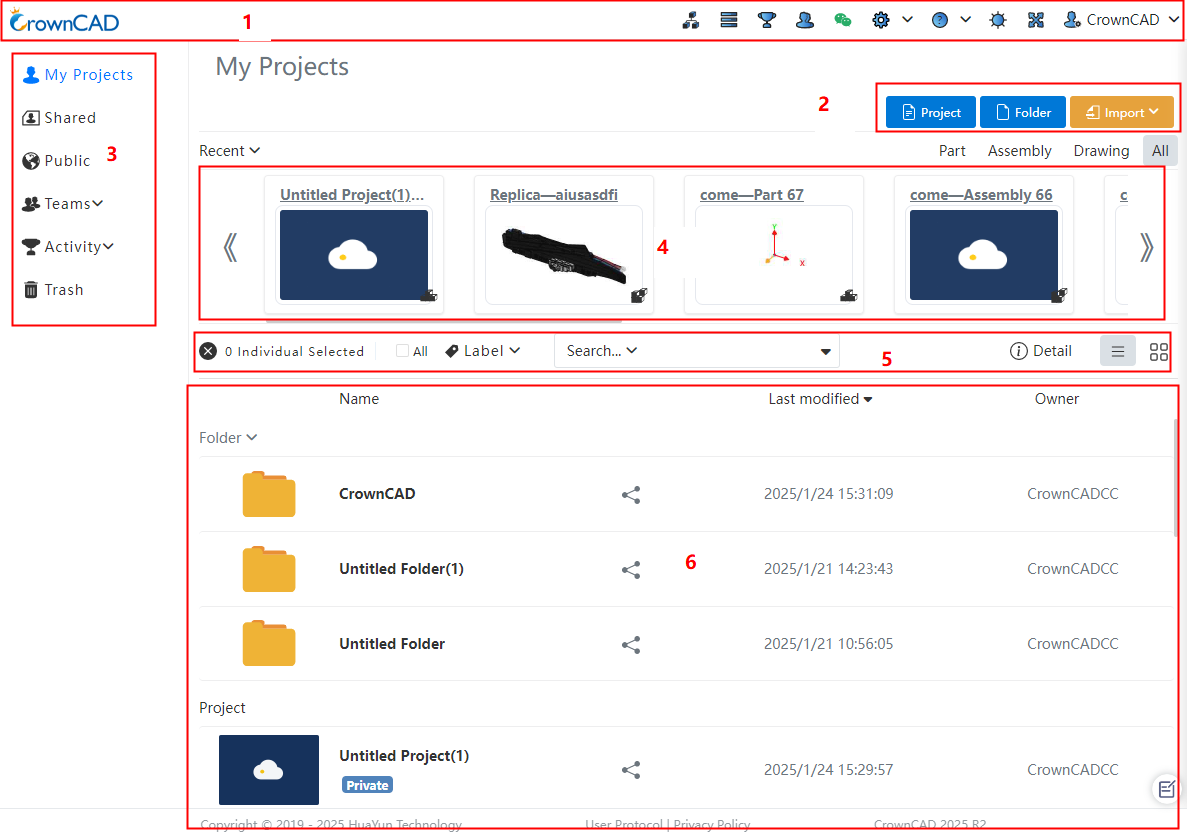
Task: Check the All checkbox
Action: click(x=402, y=351)
